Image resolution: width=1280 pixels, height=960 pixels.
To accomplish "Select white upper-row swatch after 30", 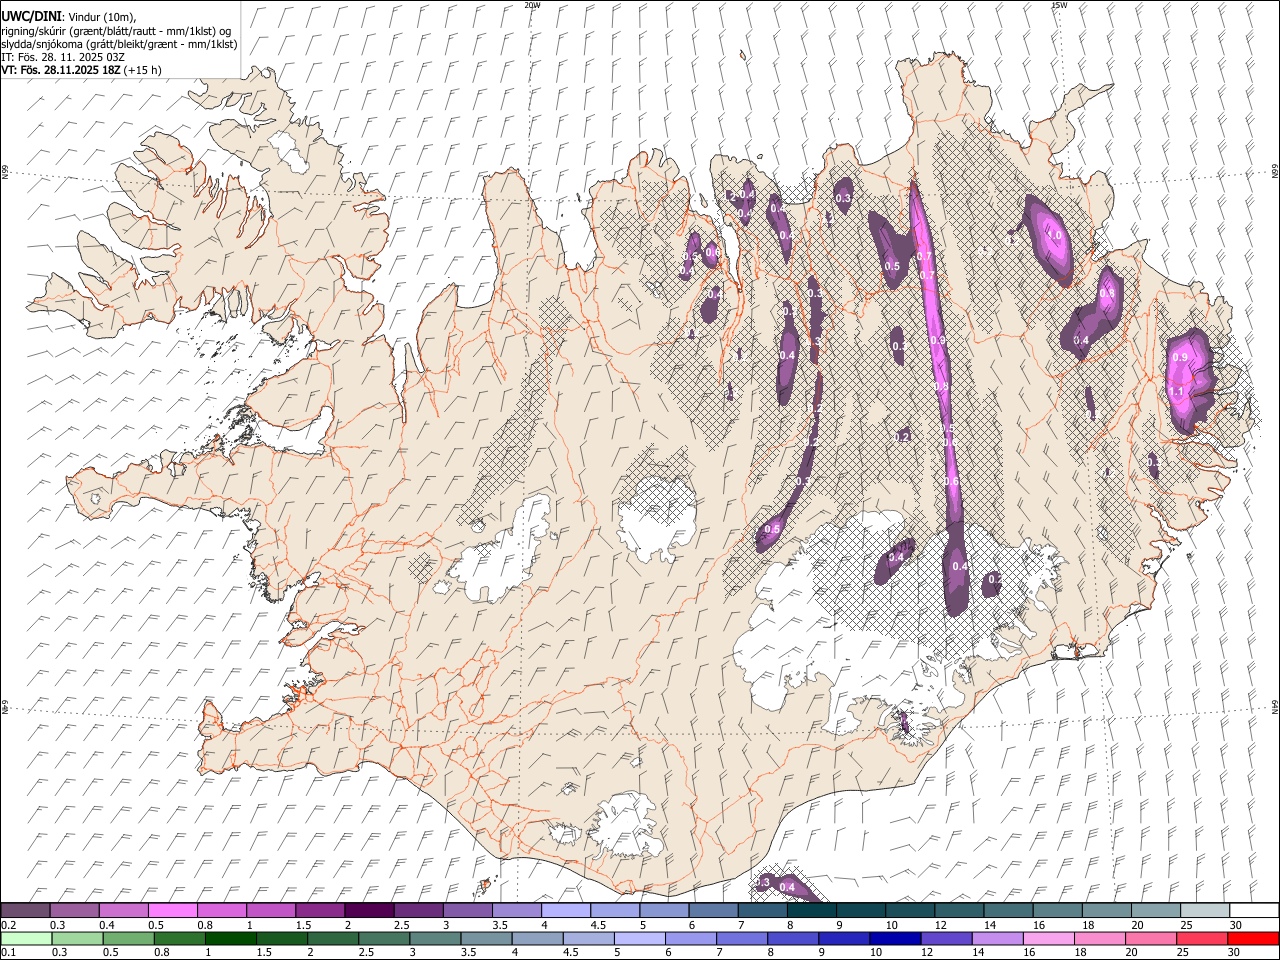I will pos(1254,910).
